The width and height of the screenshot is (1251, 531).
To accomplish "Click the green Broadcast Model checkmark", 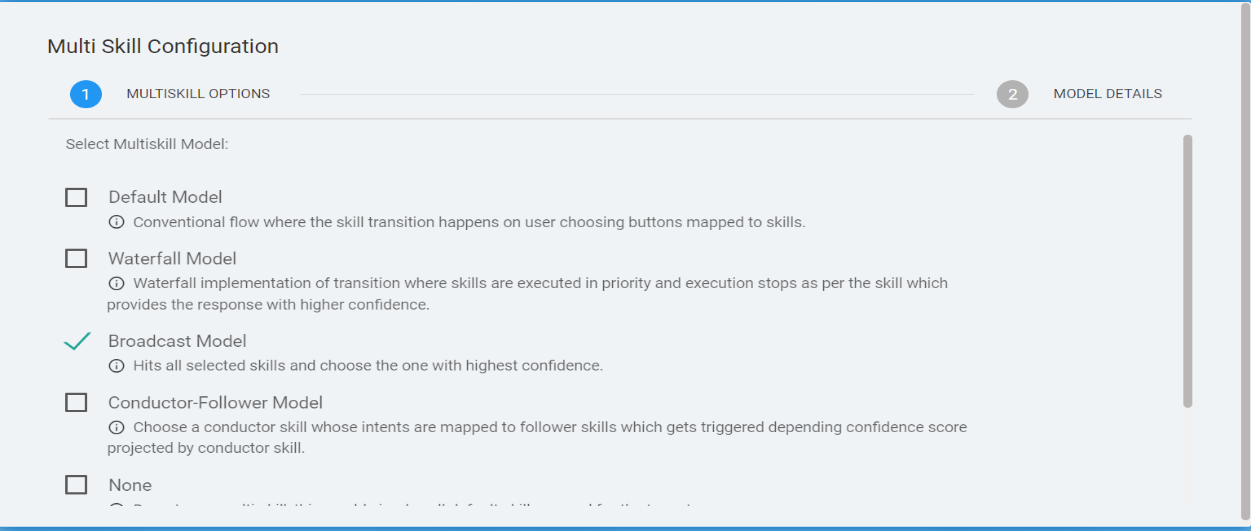I will coord(77,341).
